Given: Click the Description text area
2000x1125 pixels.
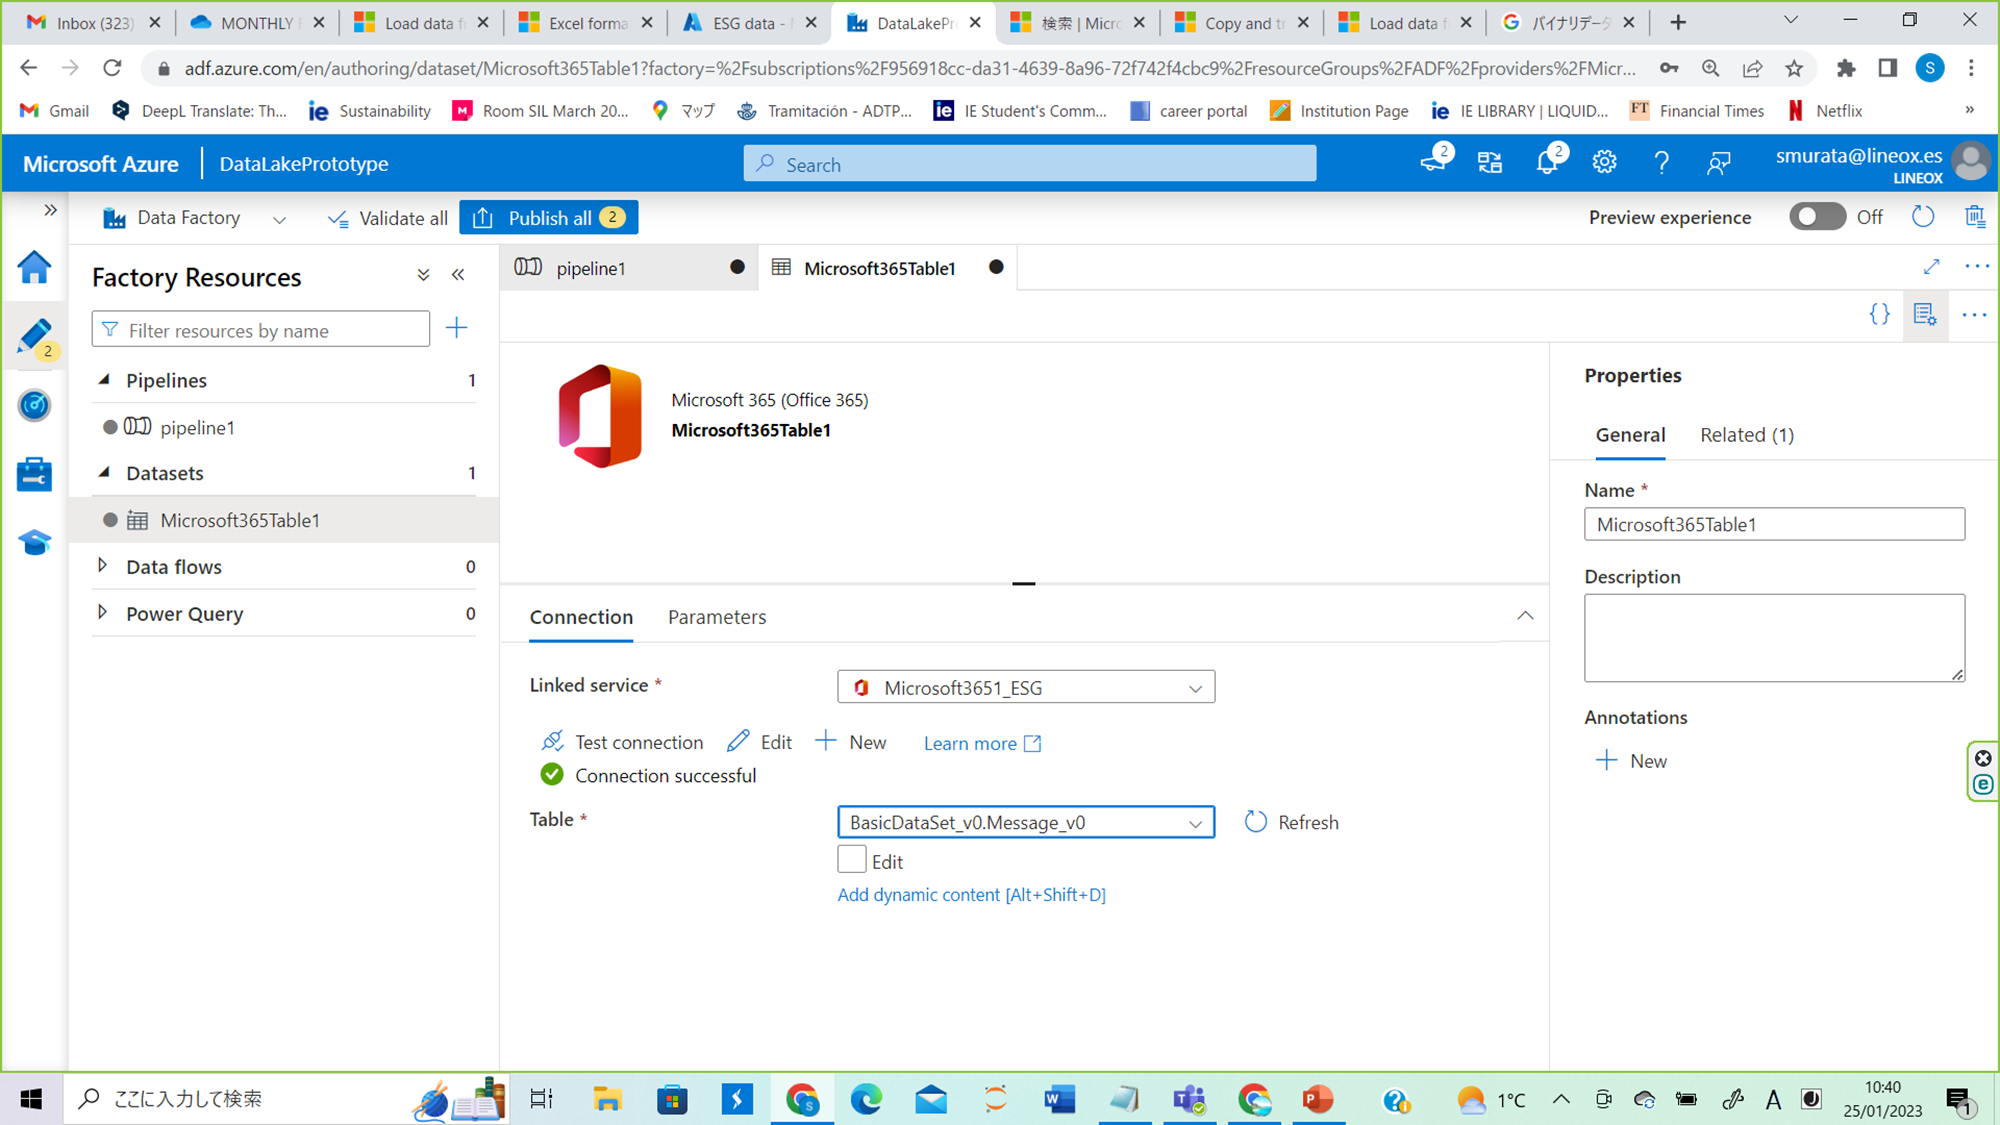Looking at the screenshot, I should pyautogui.click(x=1773, y=637).
